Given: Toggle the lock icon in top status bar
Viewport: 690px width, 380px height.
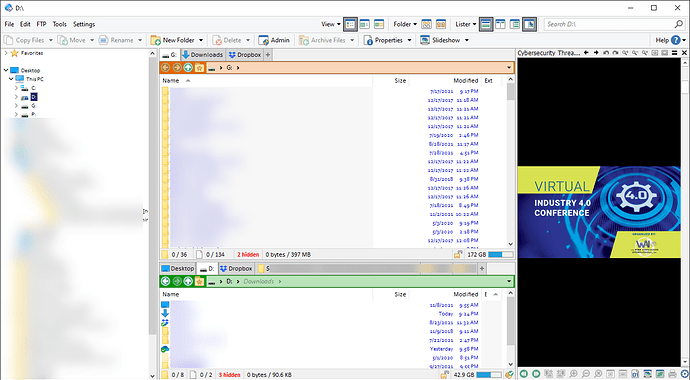Looking at the screenshot, I should [x=458, y=255].
